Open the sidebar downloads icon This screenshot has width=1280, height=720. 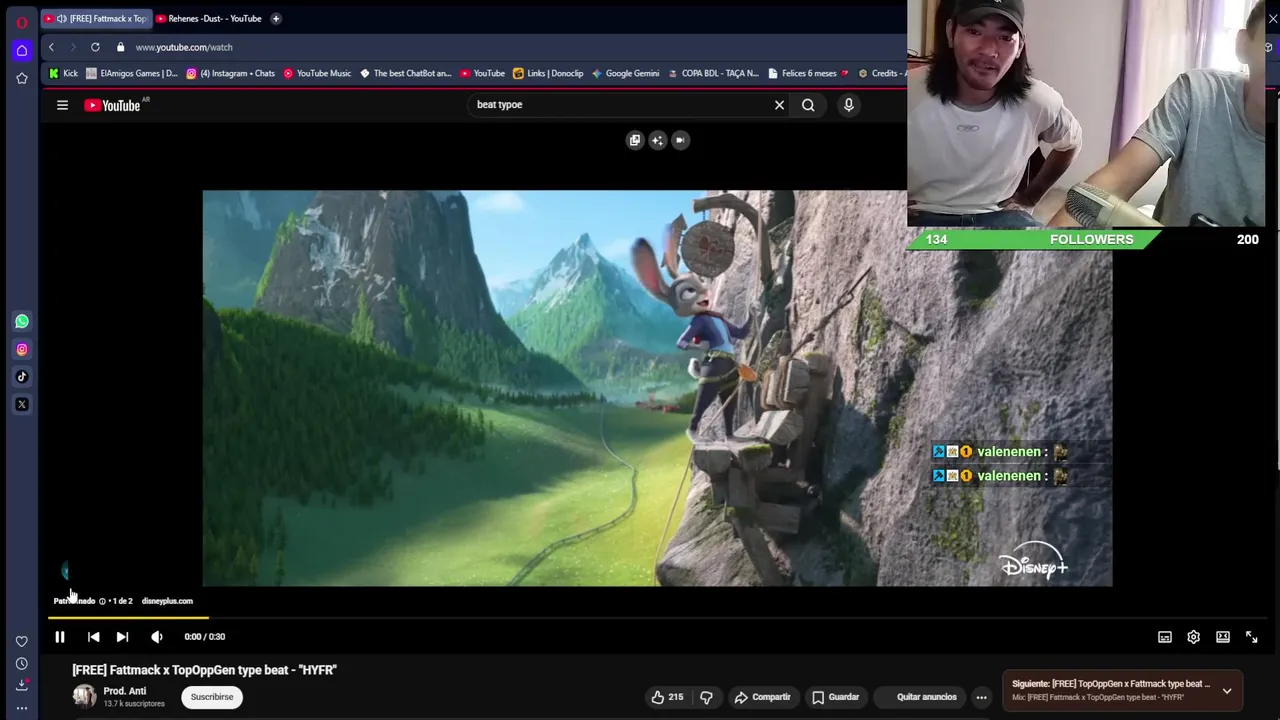[x=22, y=686]
